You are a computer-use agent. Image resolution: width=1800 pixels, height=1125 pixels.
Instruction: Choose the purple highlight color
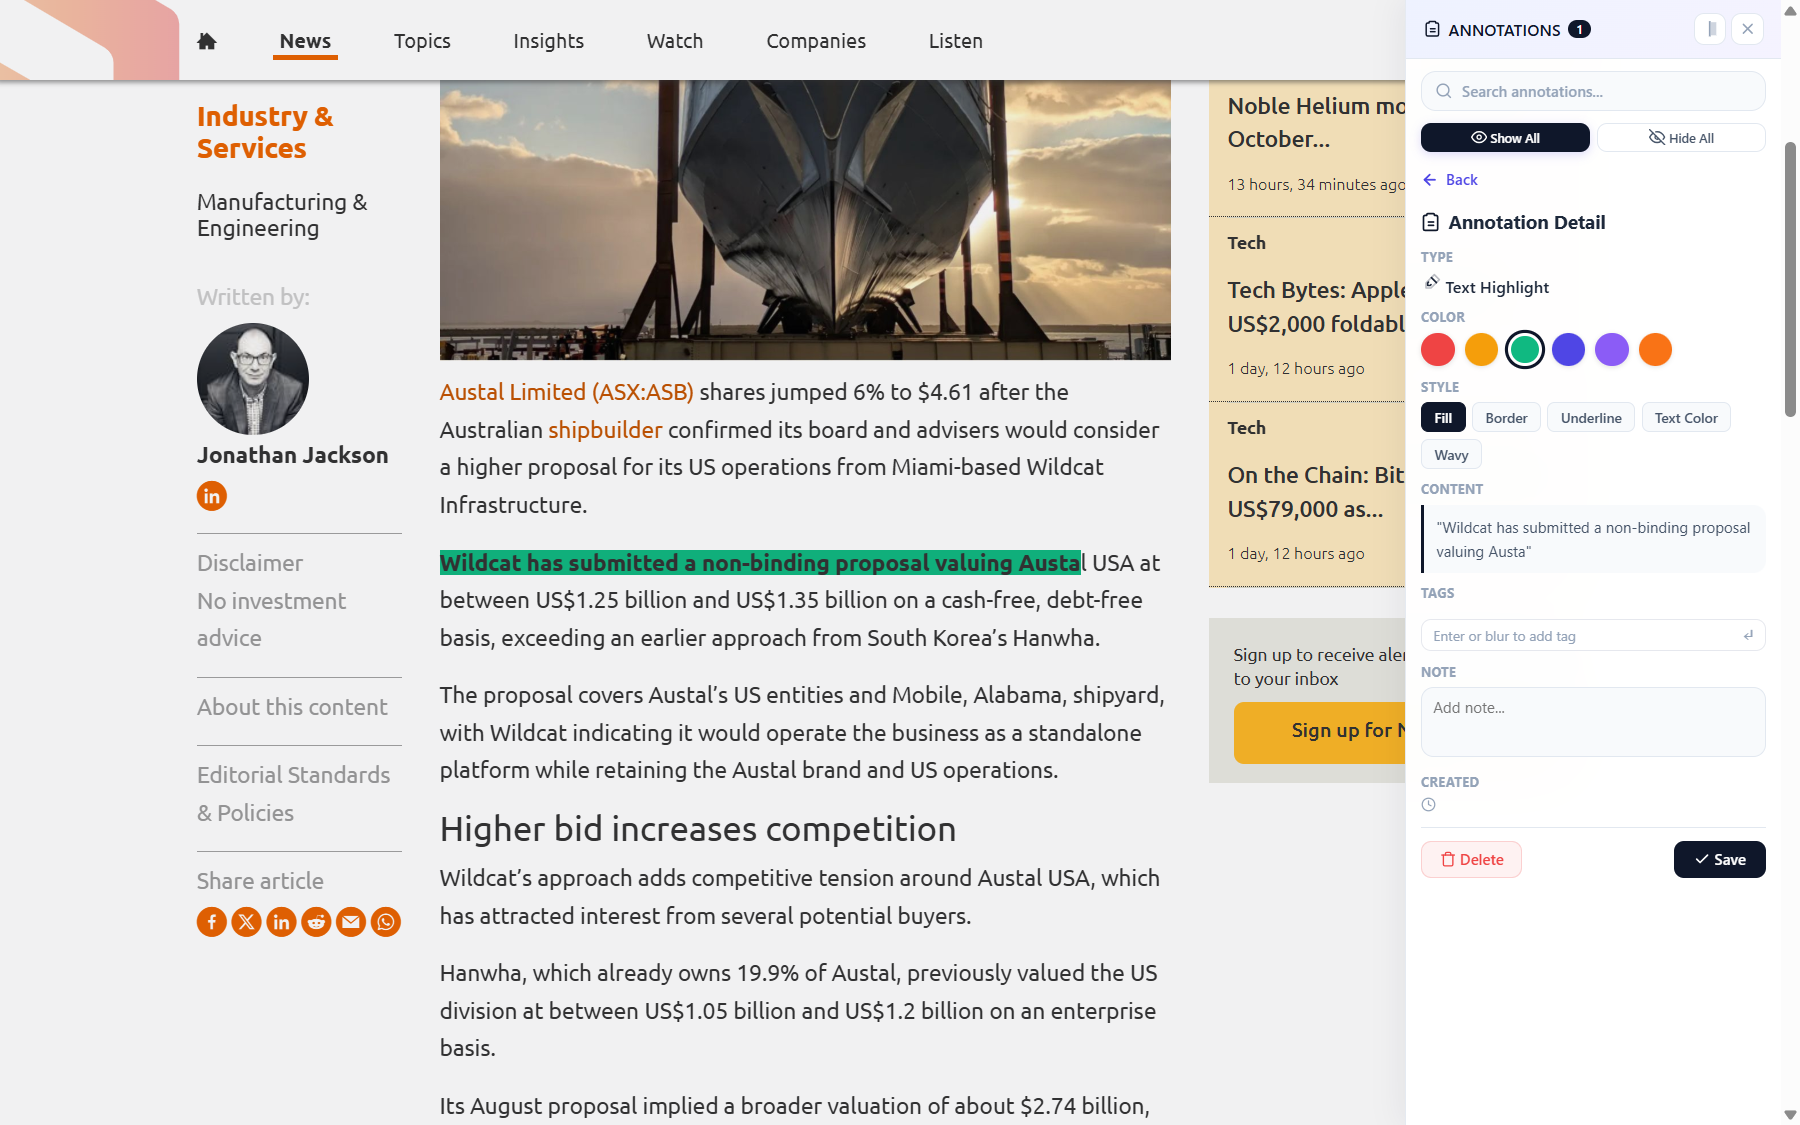tap(1612, 350)
